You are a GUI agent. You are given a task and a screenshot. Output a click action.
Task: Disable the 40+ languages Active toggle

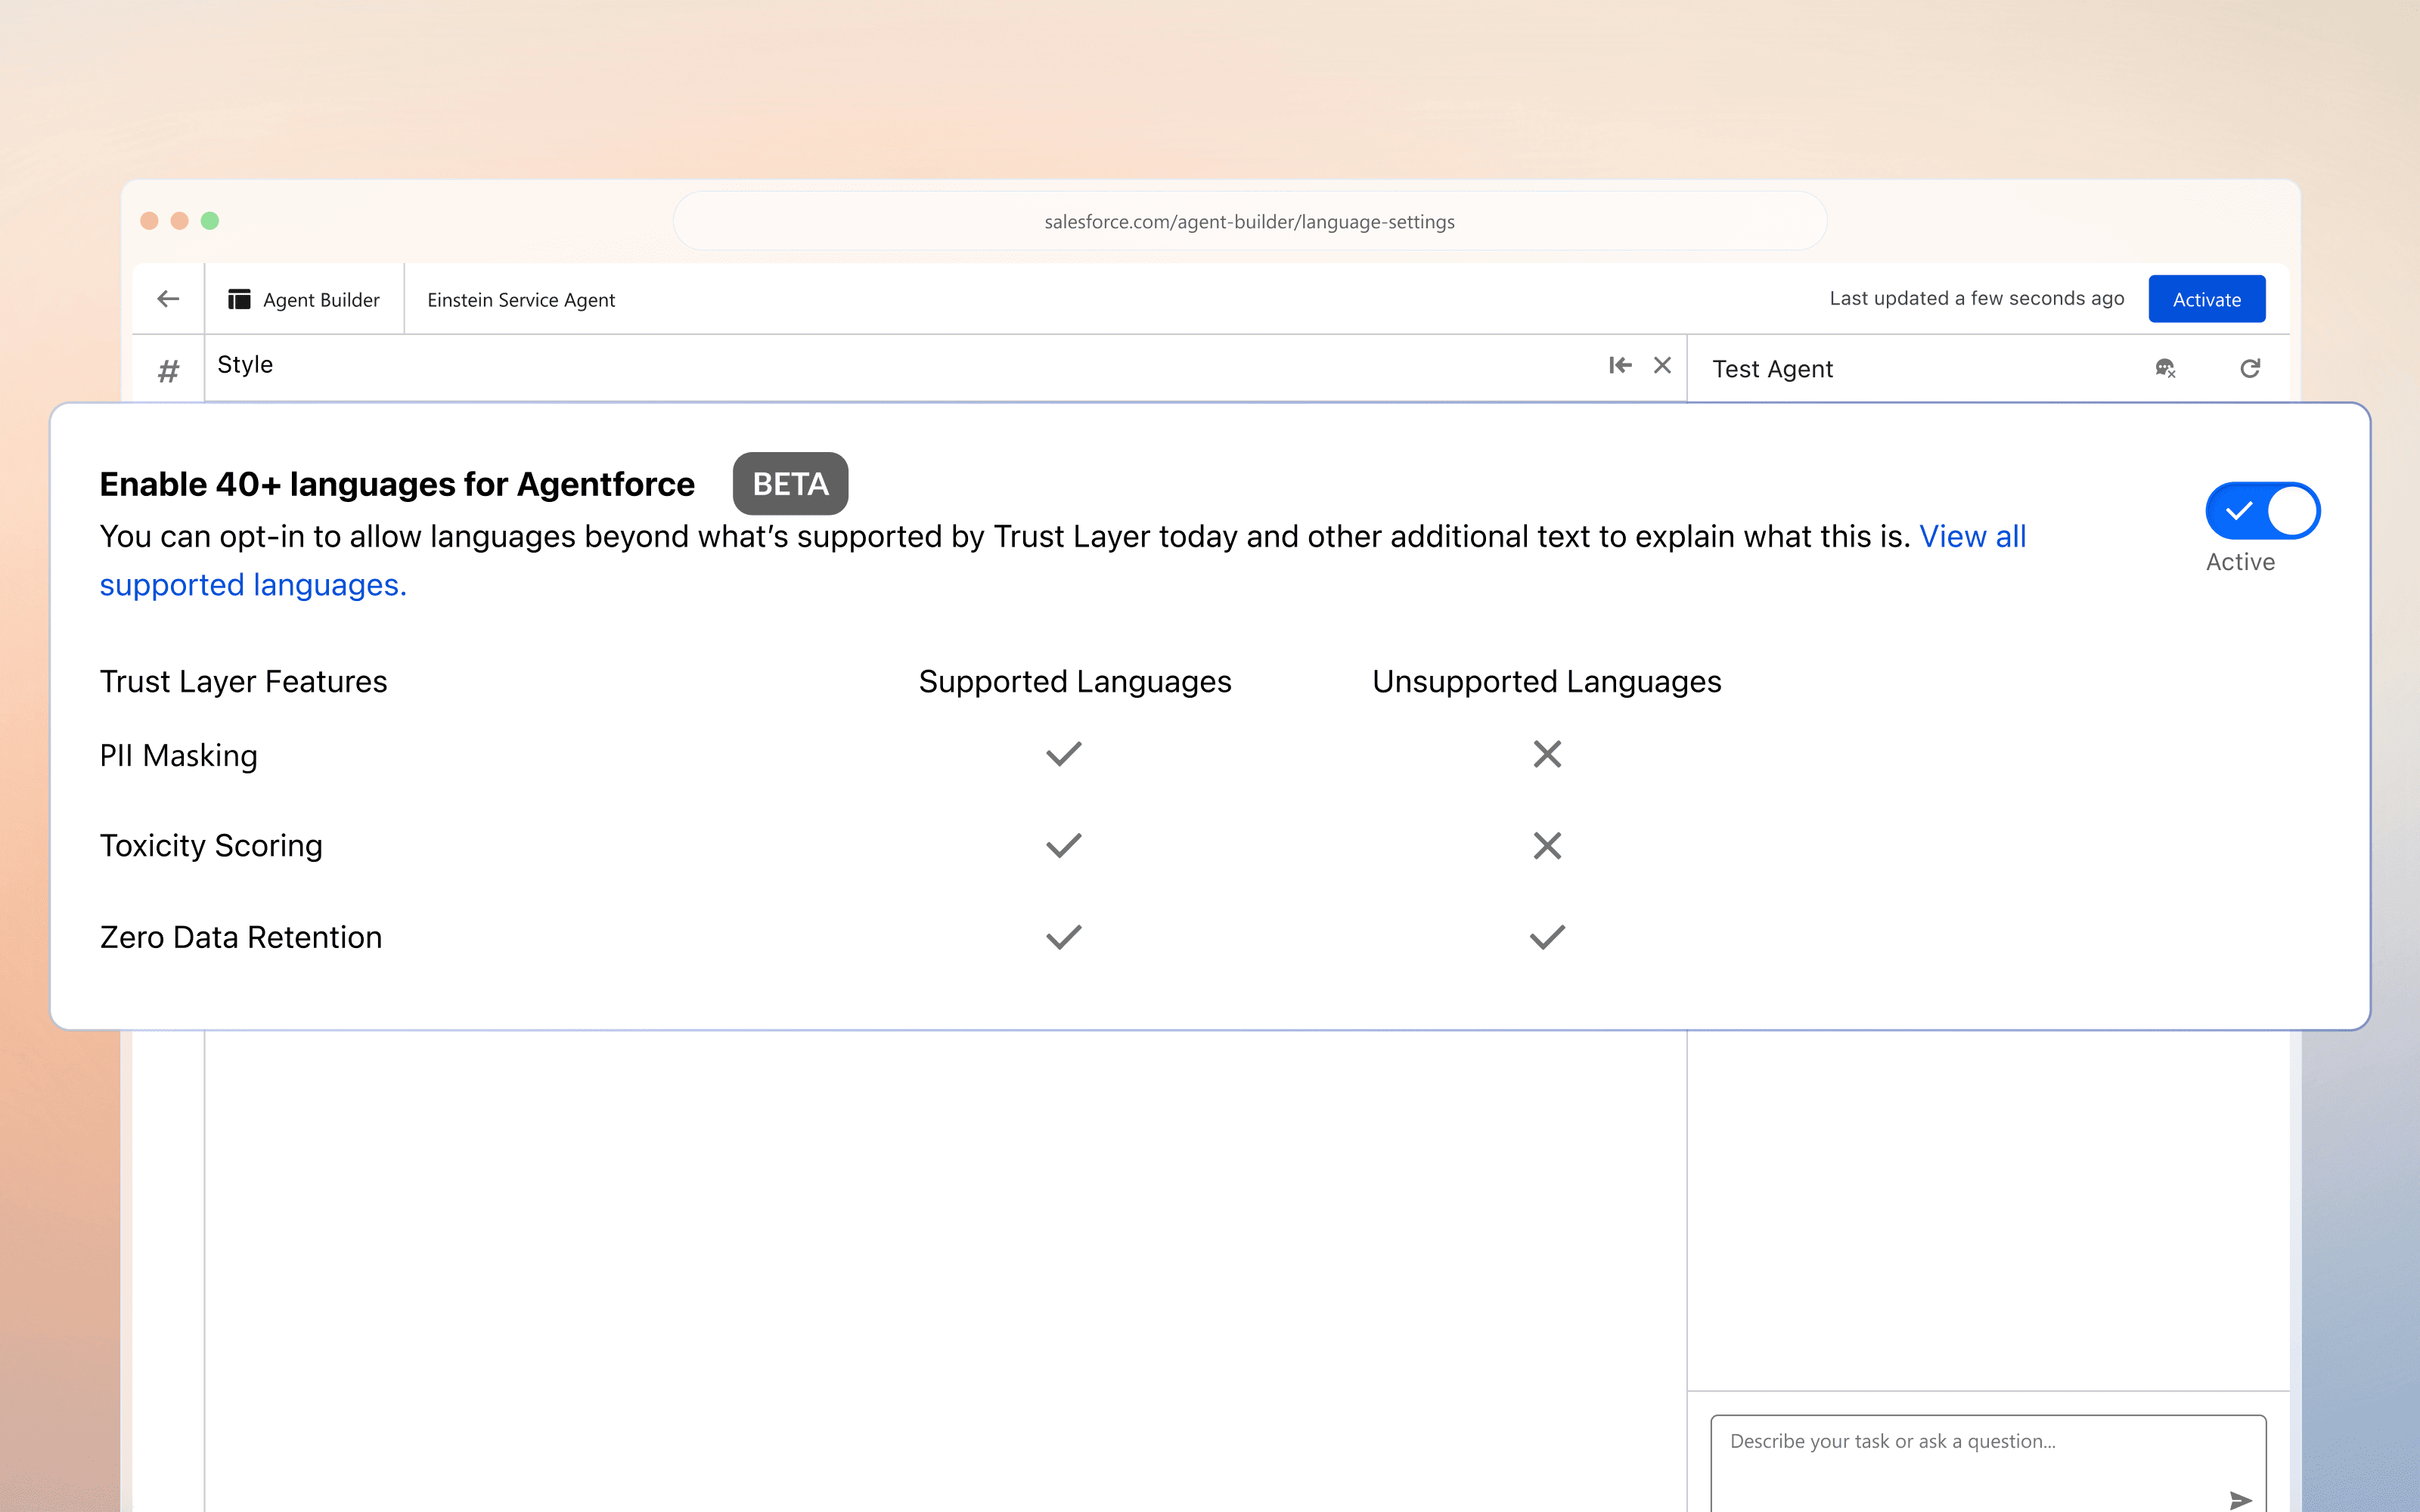[2262, 511]
